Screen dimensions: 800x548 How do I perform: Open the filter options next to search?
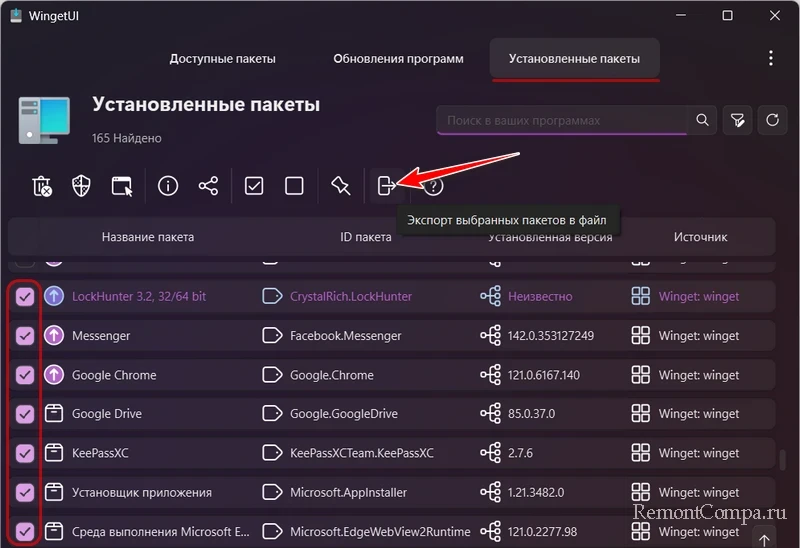point(737,120)
